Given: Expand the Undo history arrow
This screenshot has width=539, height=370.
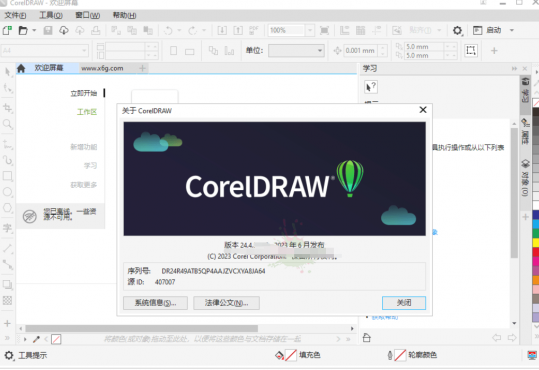Looking at the screenshot, I should 179,31.
